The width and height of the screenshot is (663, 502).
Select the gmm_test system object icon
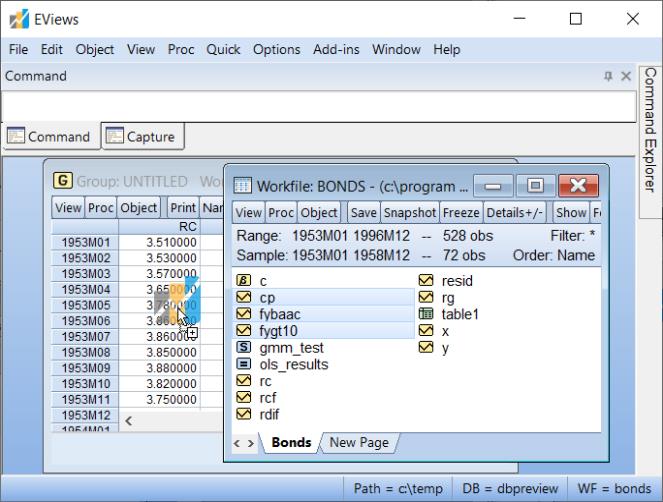click(243, 348)
